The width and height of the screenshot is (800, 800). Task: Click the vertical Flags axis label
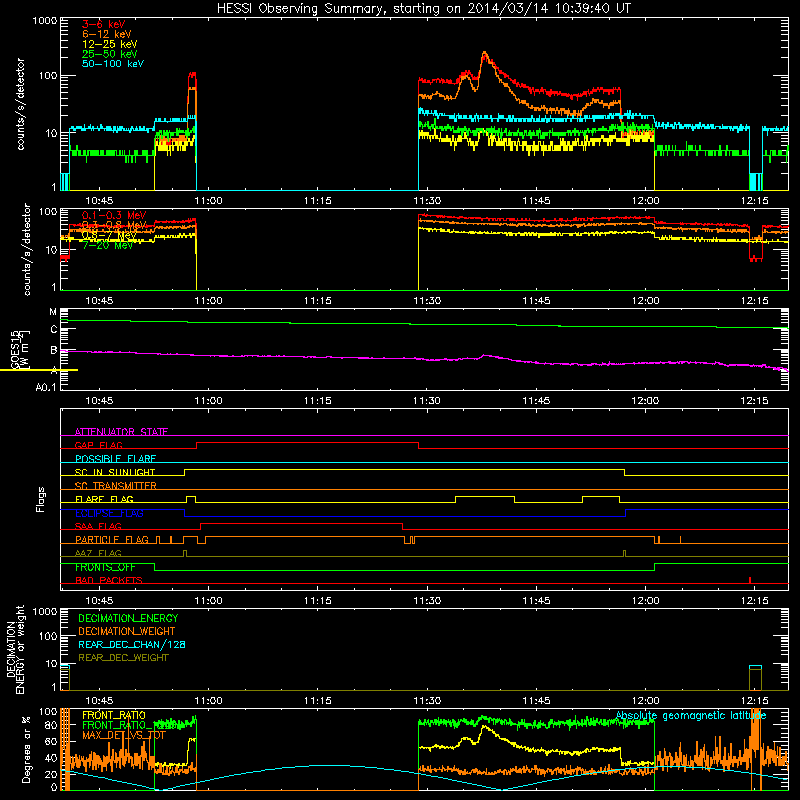(x=41, y=499)
